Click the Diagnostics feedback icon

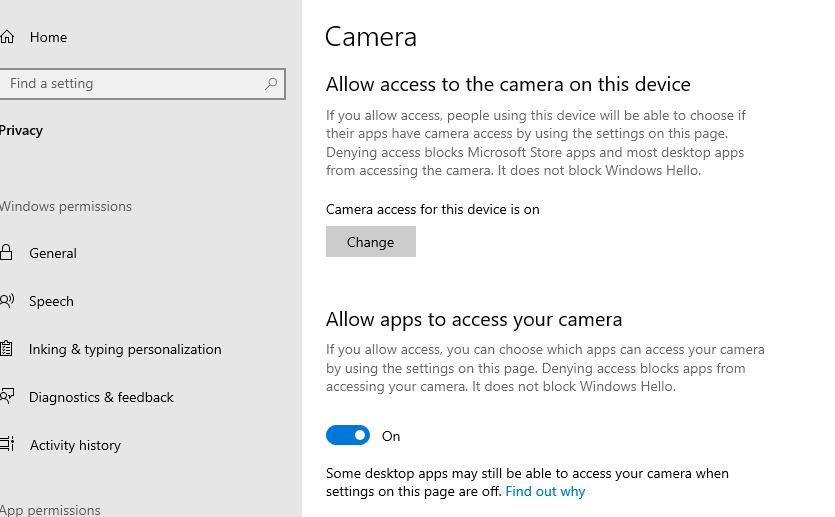pyautogui.click(x=7, y=397)
